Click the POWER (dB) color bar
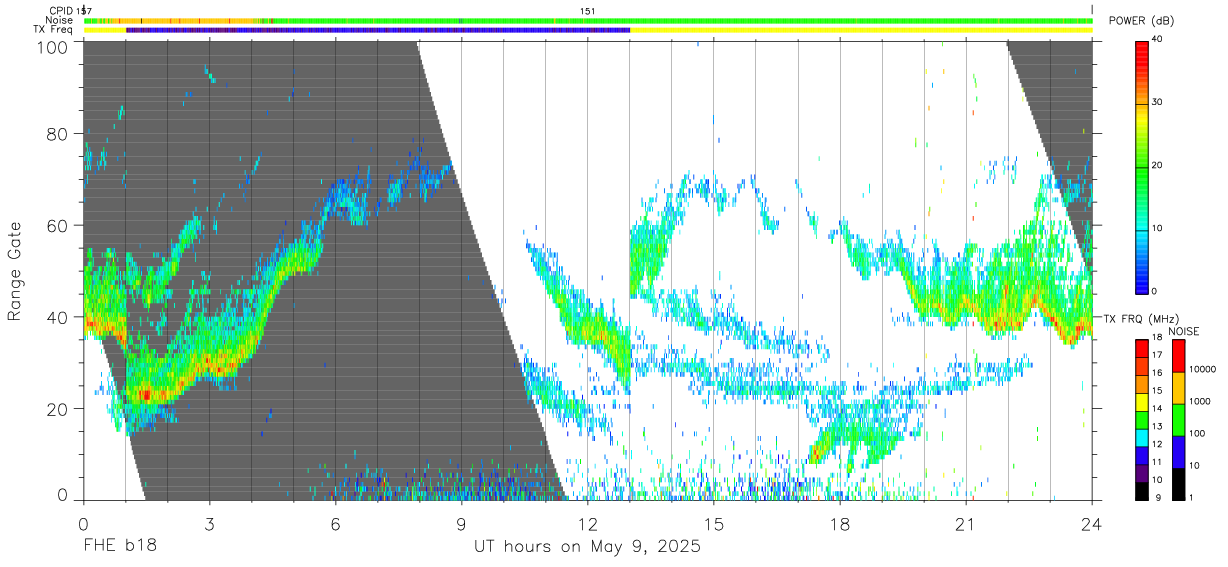Viewport: 1228px width, 567px height. 1142,166
